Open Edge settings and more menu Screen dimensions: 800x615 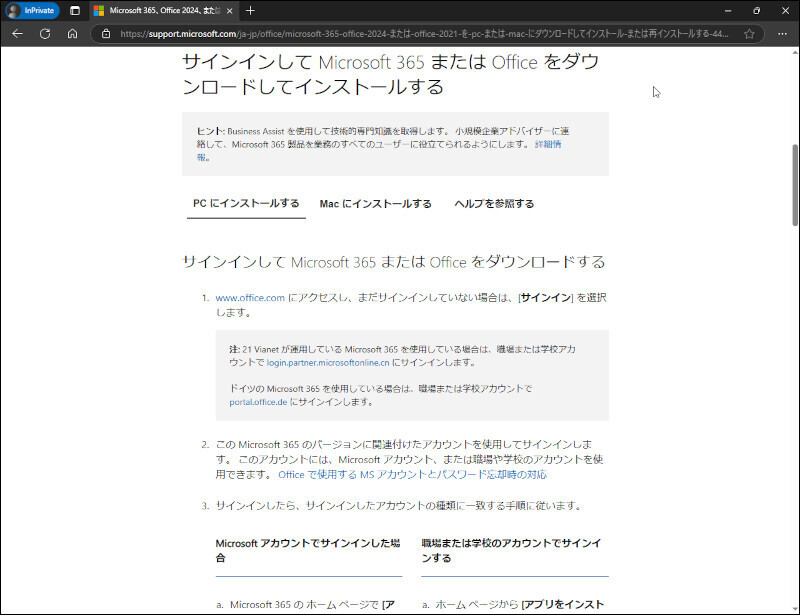(782, 34)
